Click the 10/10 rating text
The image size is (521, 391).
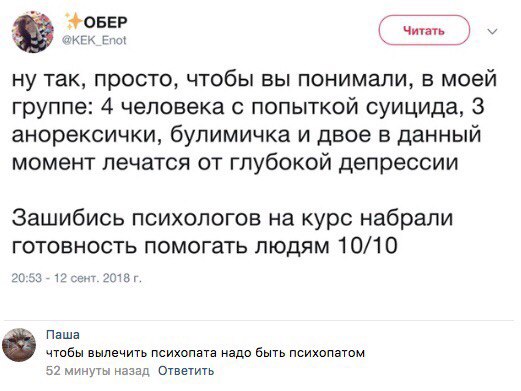click(x=367, y=246)
